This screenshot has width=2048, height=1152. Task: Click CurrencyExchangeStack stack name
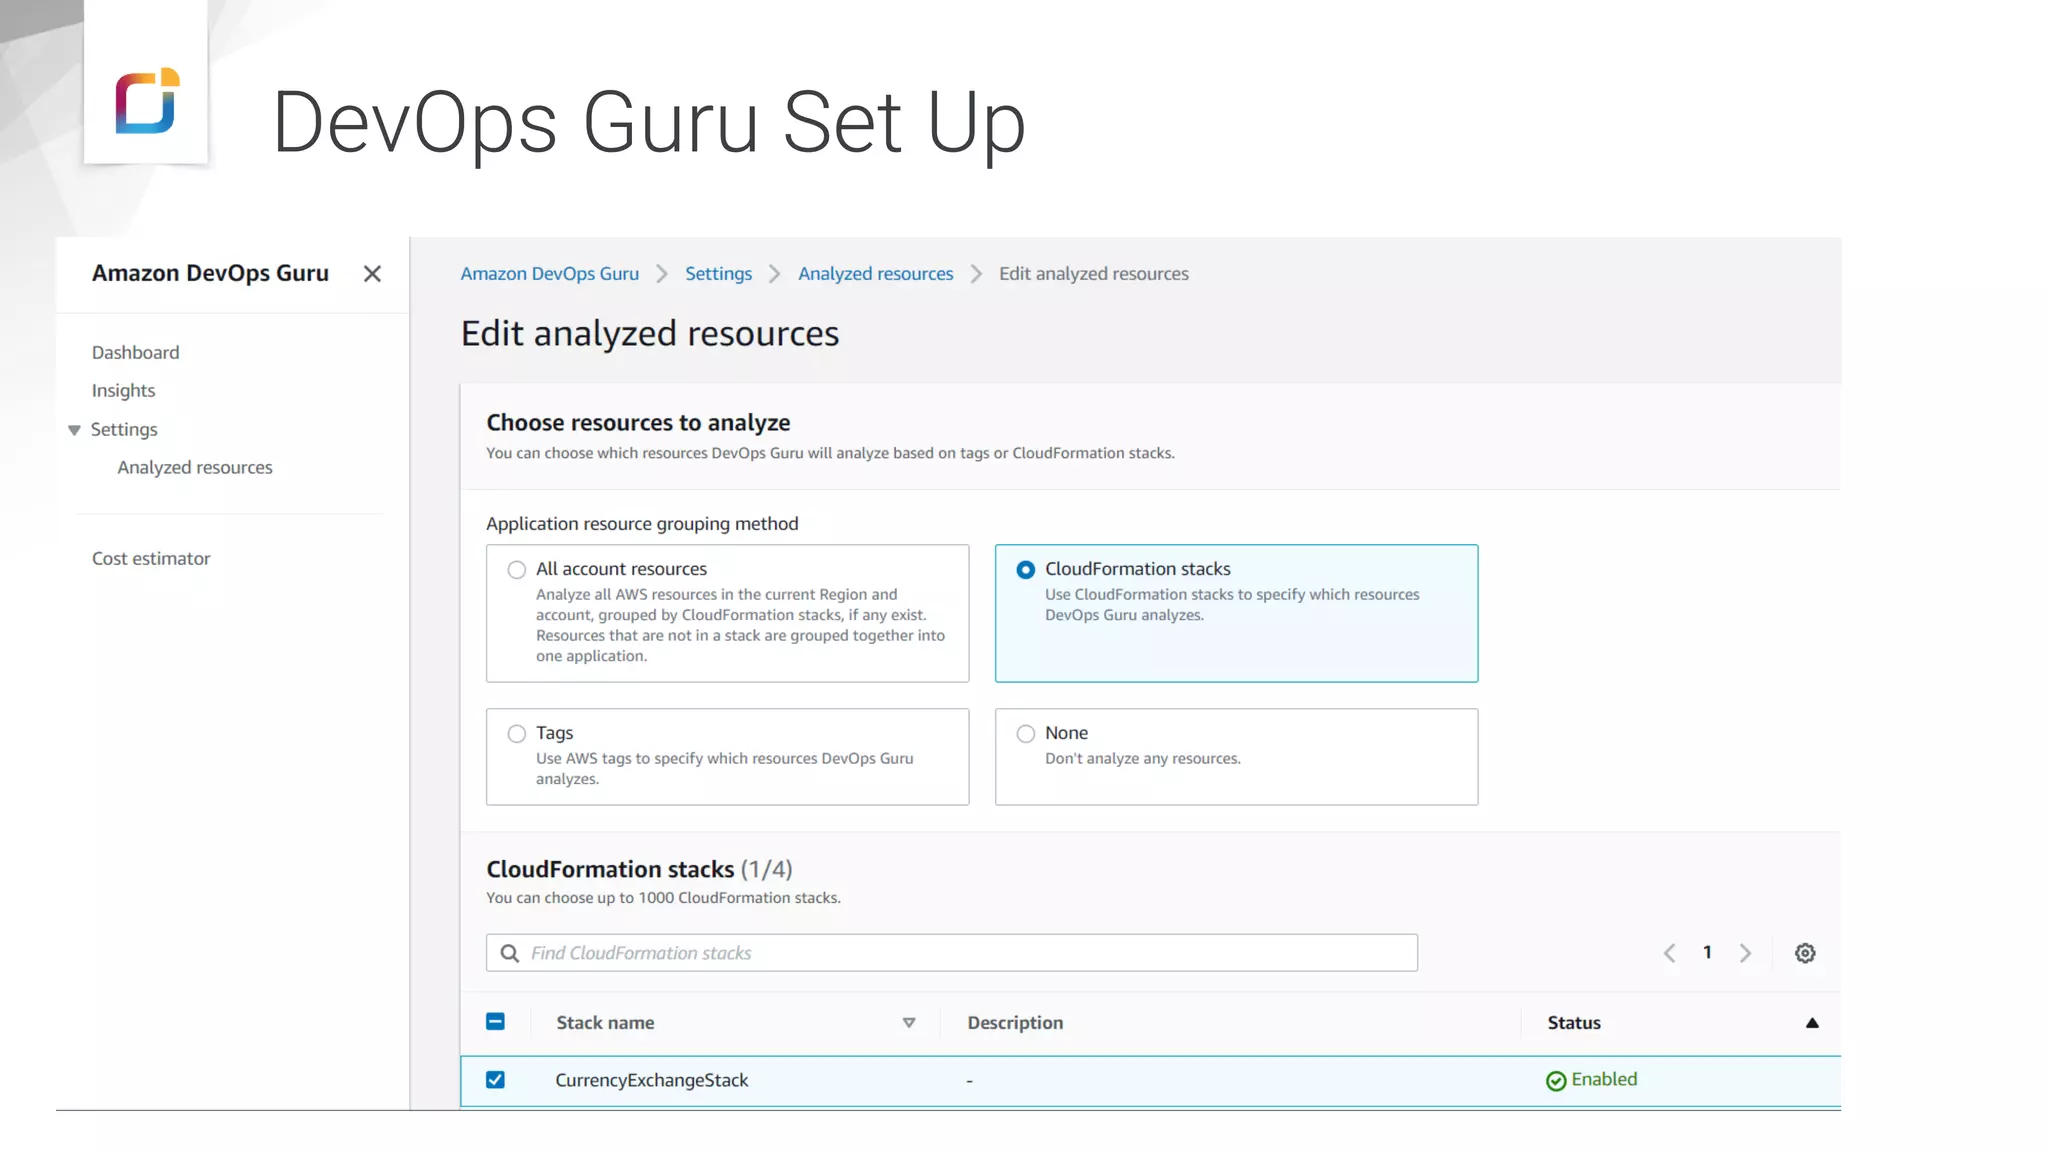pyautogui.click(x=652, y=1081)
